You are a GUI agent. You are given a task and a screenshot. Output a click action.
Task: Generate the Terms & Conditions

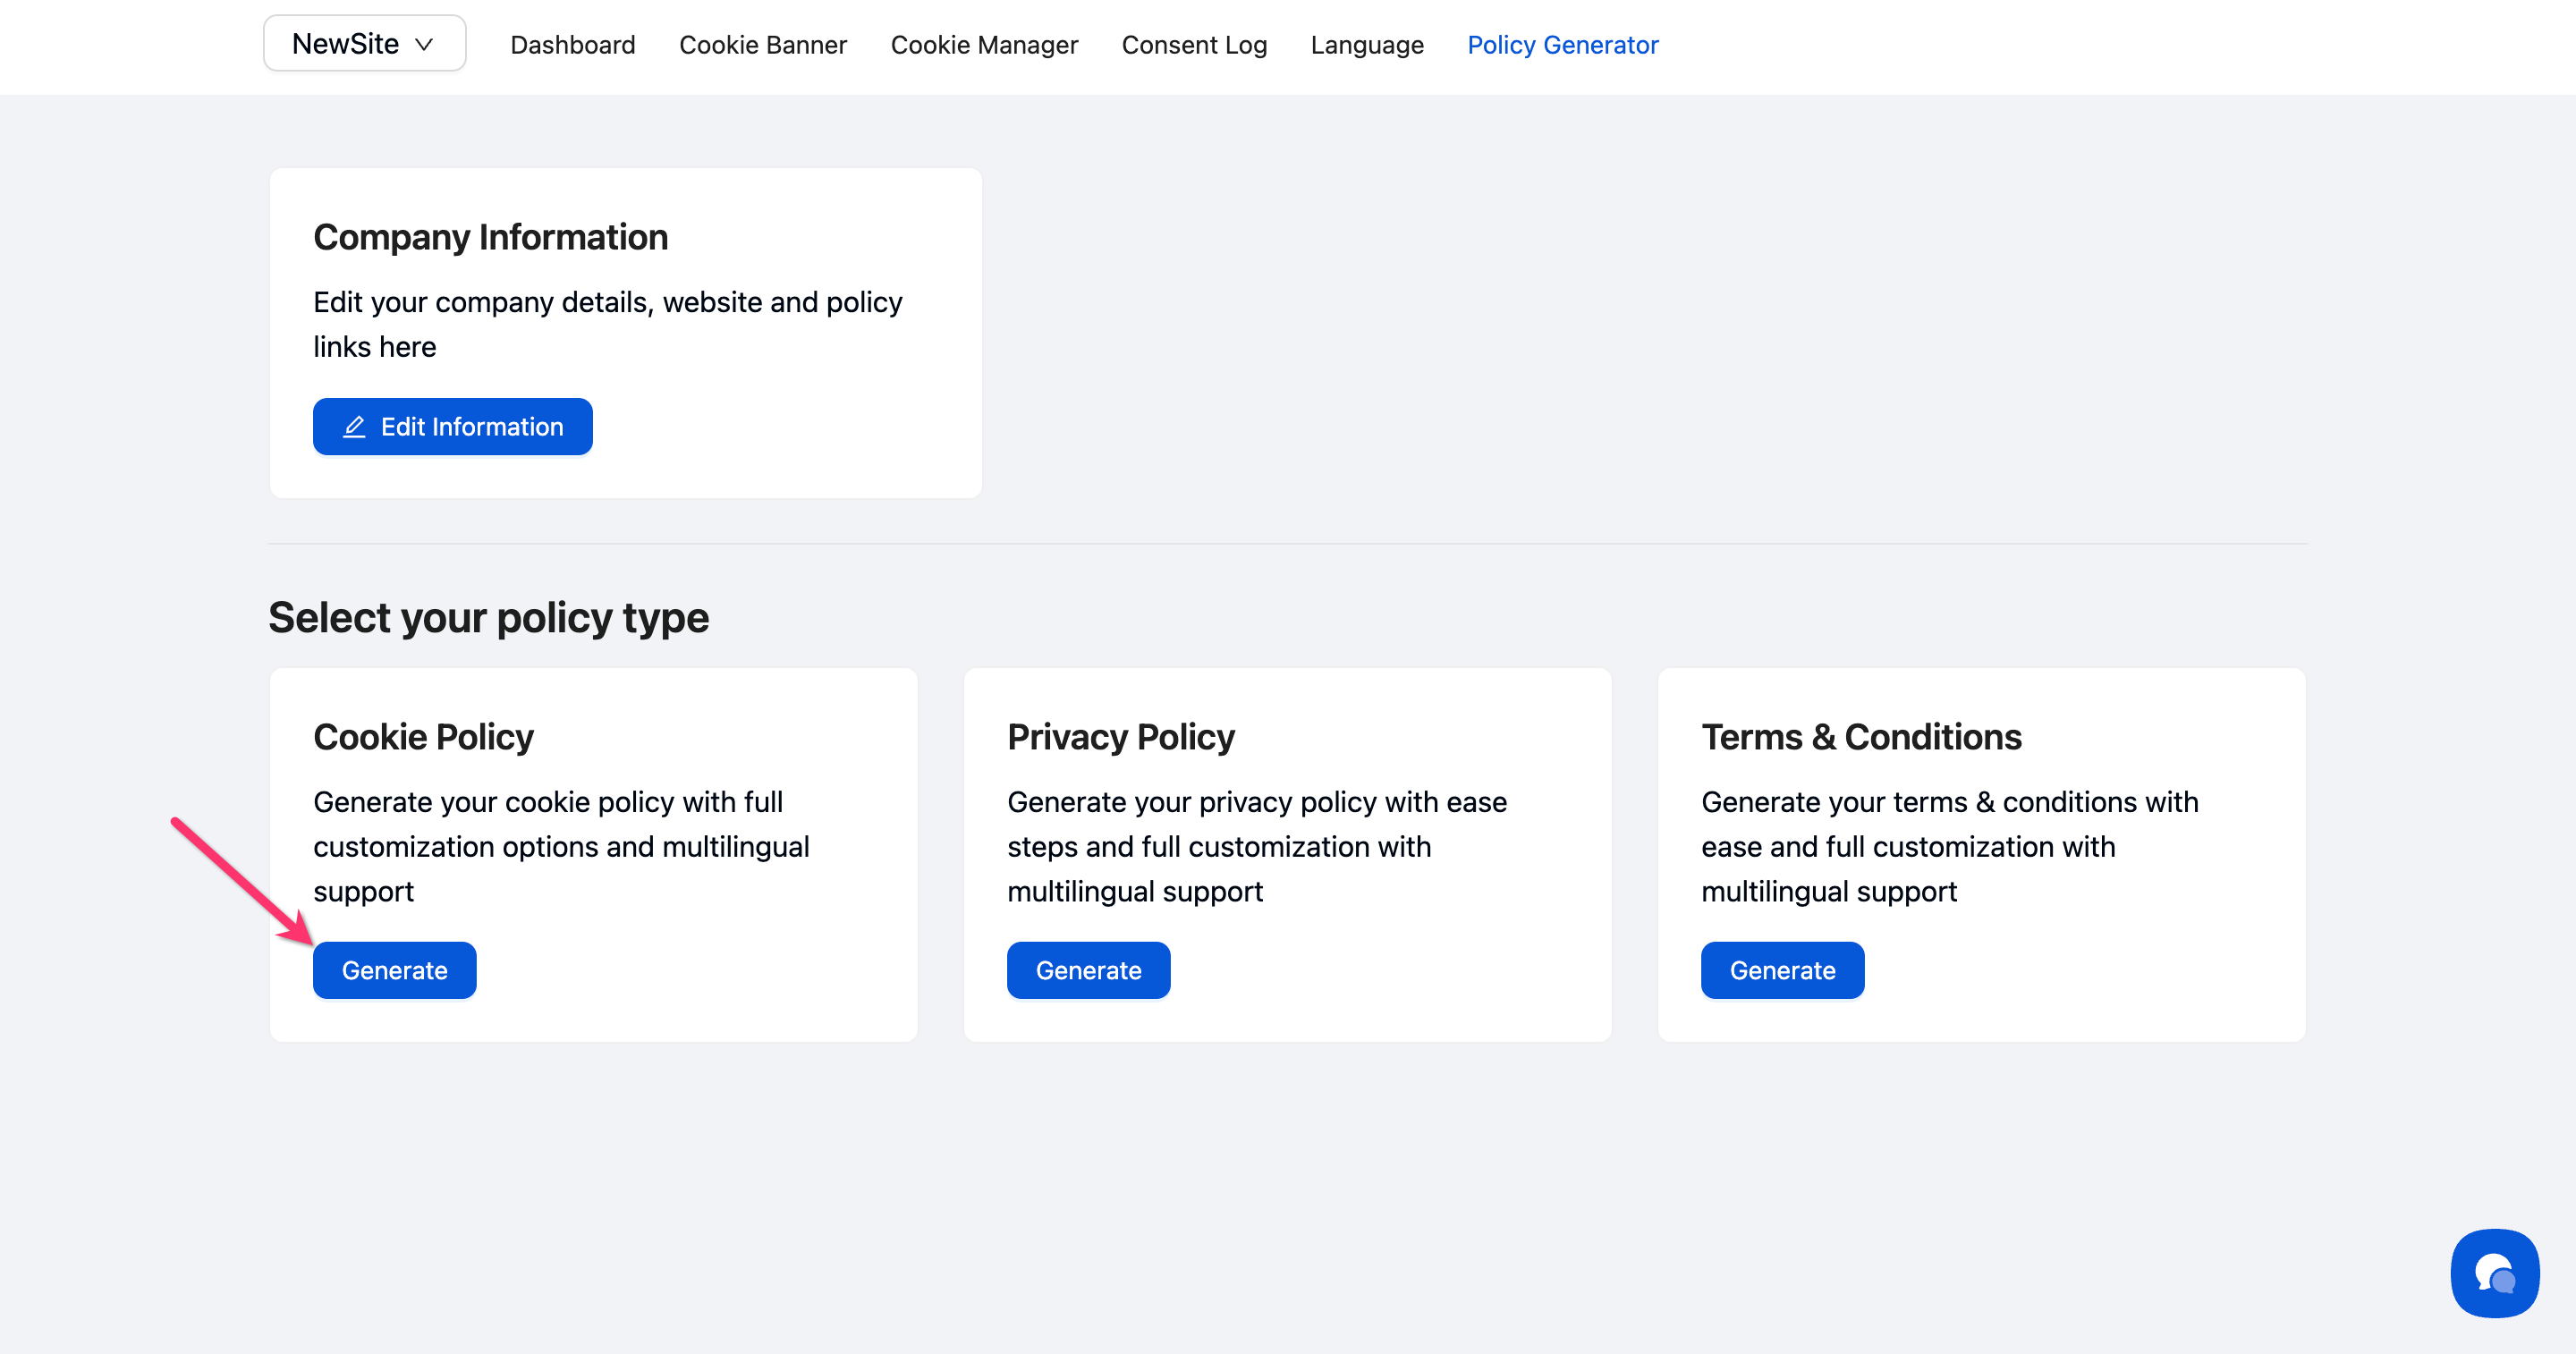pyautogui.click(x=1782, y=970)
